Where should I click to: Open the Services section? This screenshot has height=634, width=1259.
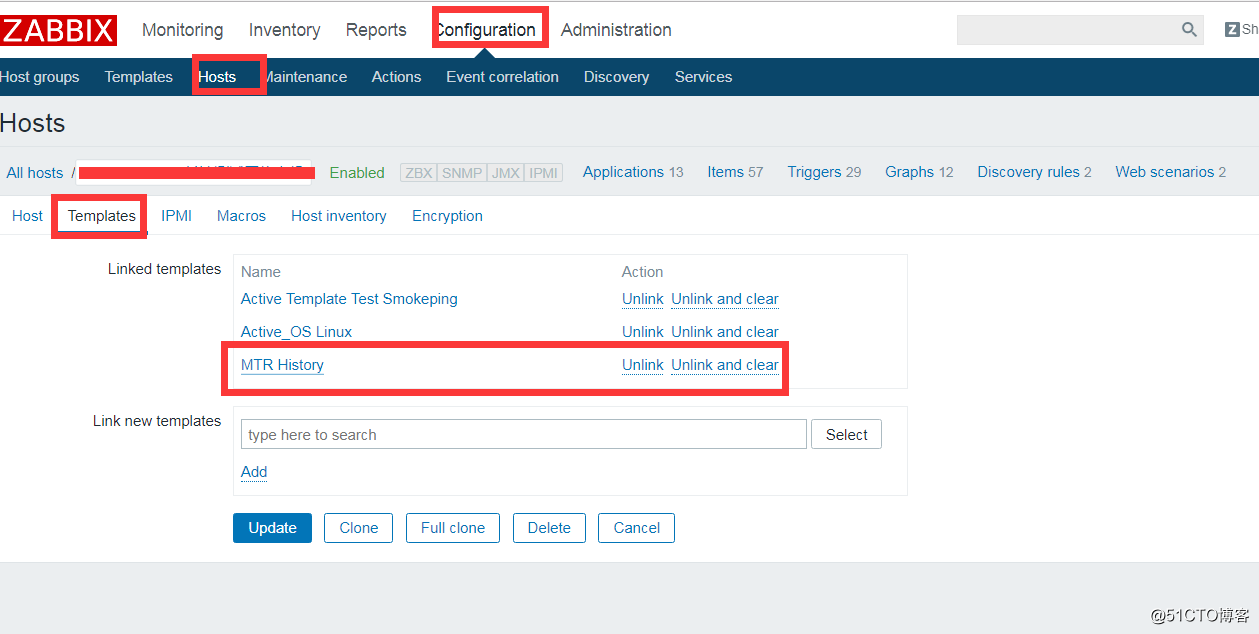(703, 77)
